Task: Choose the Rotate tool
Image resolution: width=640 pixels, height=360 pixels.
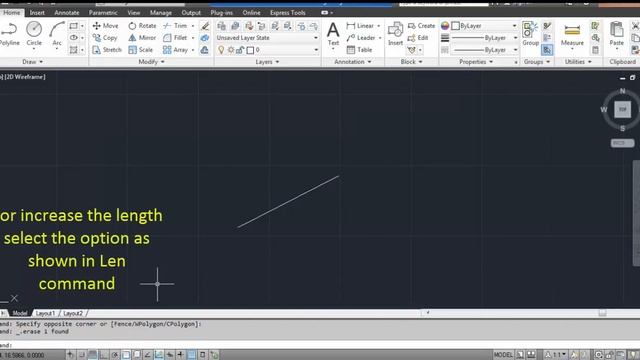Action: coord(142,26)
